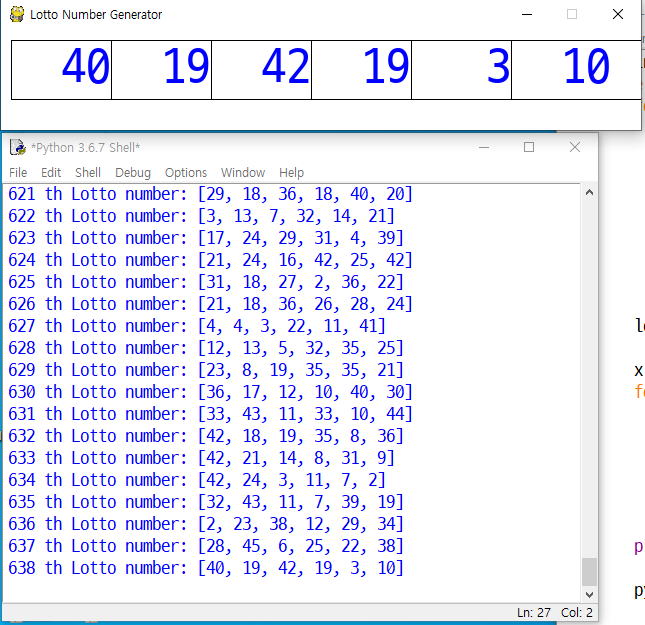Open the Edit menu
Screen dimensions: 645x625
[51, 172]
